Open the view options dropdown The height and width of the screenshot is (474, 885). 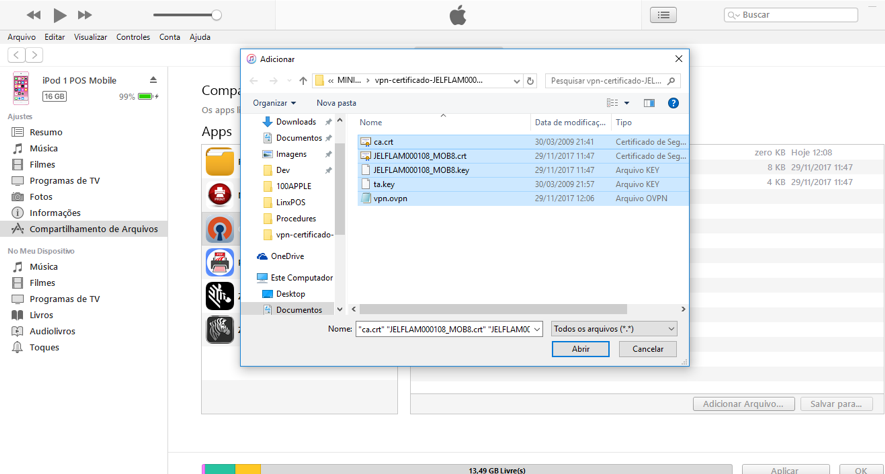(626, 103)
